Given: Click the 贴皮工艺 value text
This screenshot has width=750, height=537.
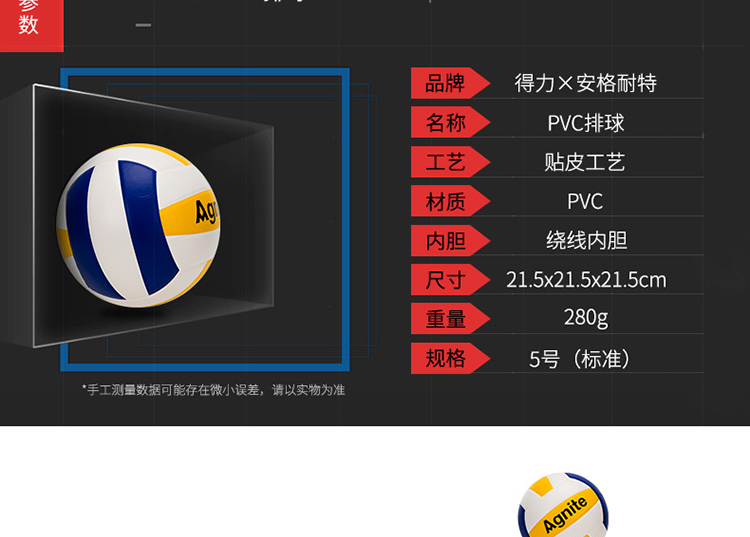Looking at the screenshot, I should 585,162.
